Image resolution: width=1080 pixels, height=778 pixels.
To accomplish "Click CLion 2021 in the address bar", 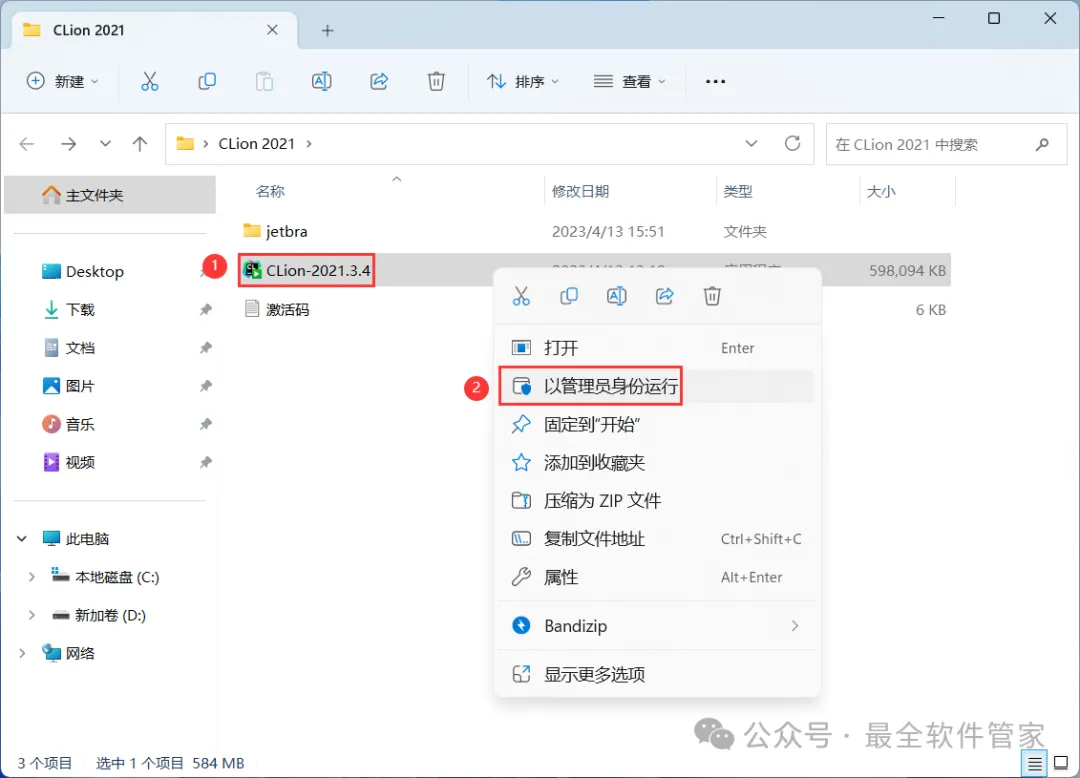I will click(x=256, y=144).
